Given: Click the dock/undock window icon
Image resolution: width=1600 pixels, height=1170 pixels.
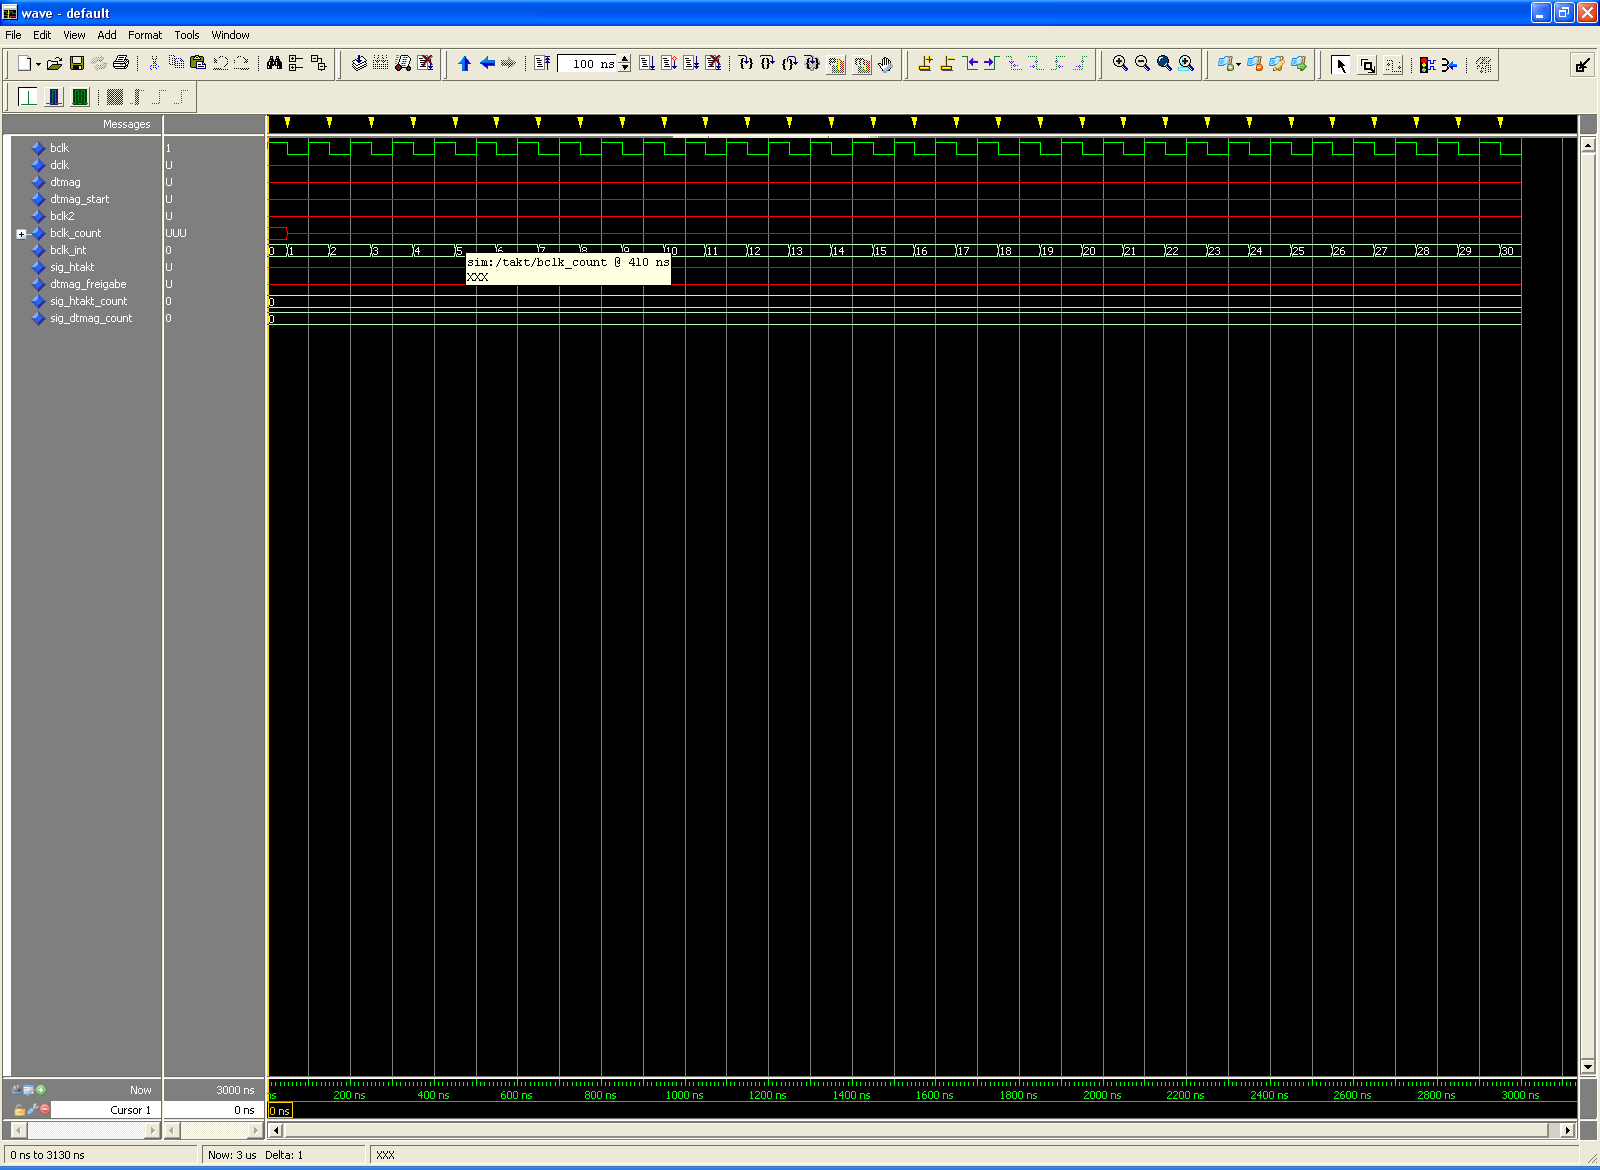Looking at the screenshot, I should (1582, 65).
